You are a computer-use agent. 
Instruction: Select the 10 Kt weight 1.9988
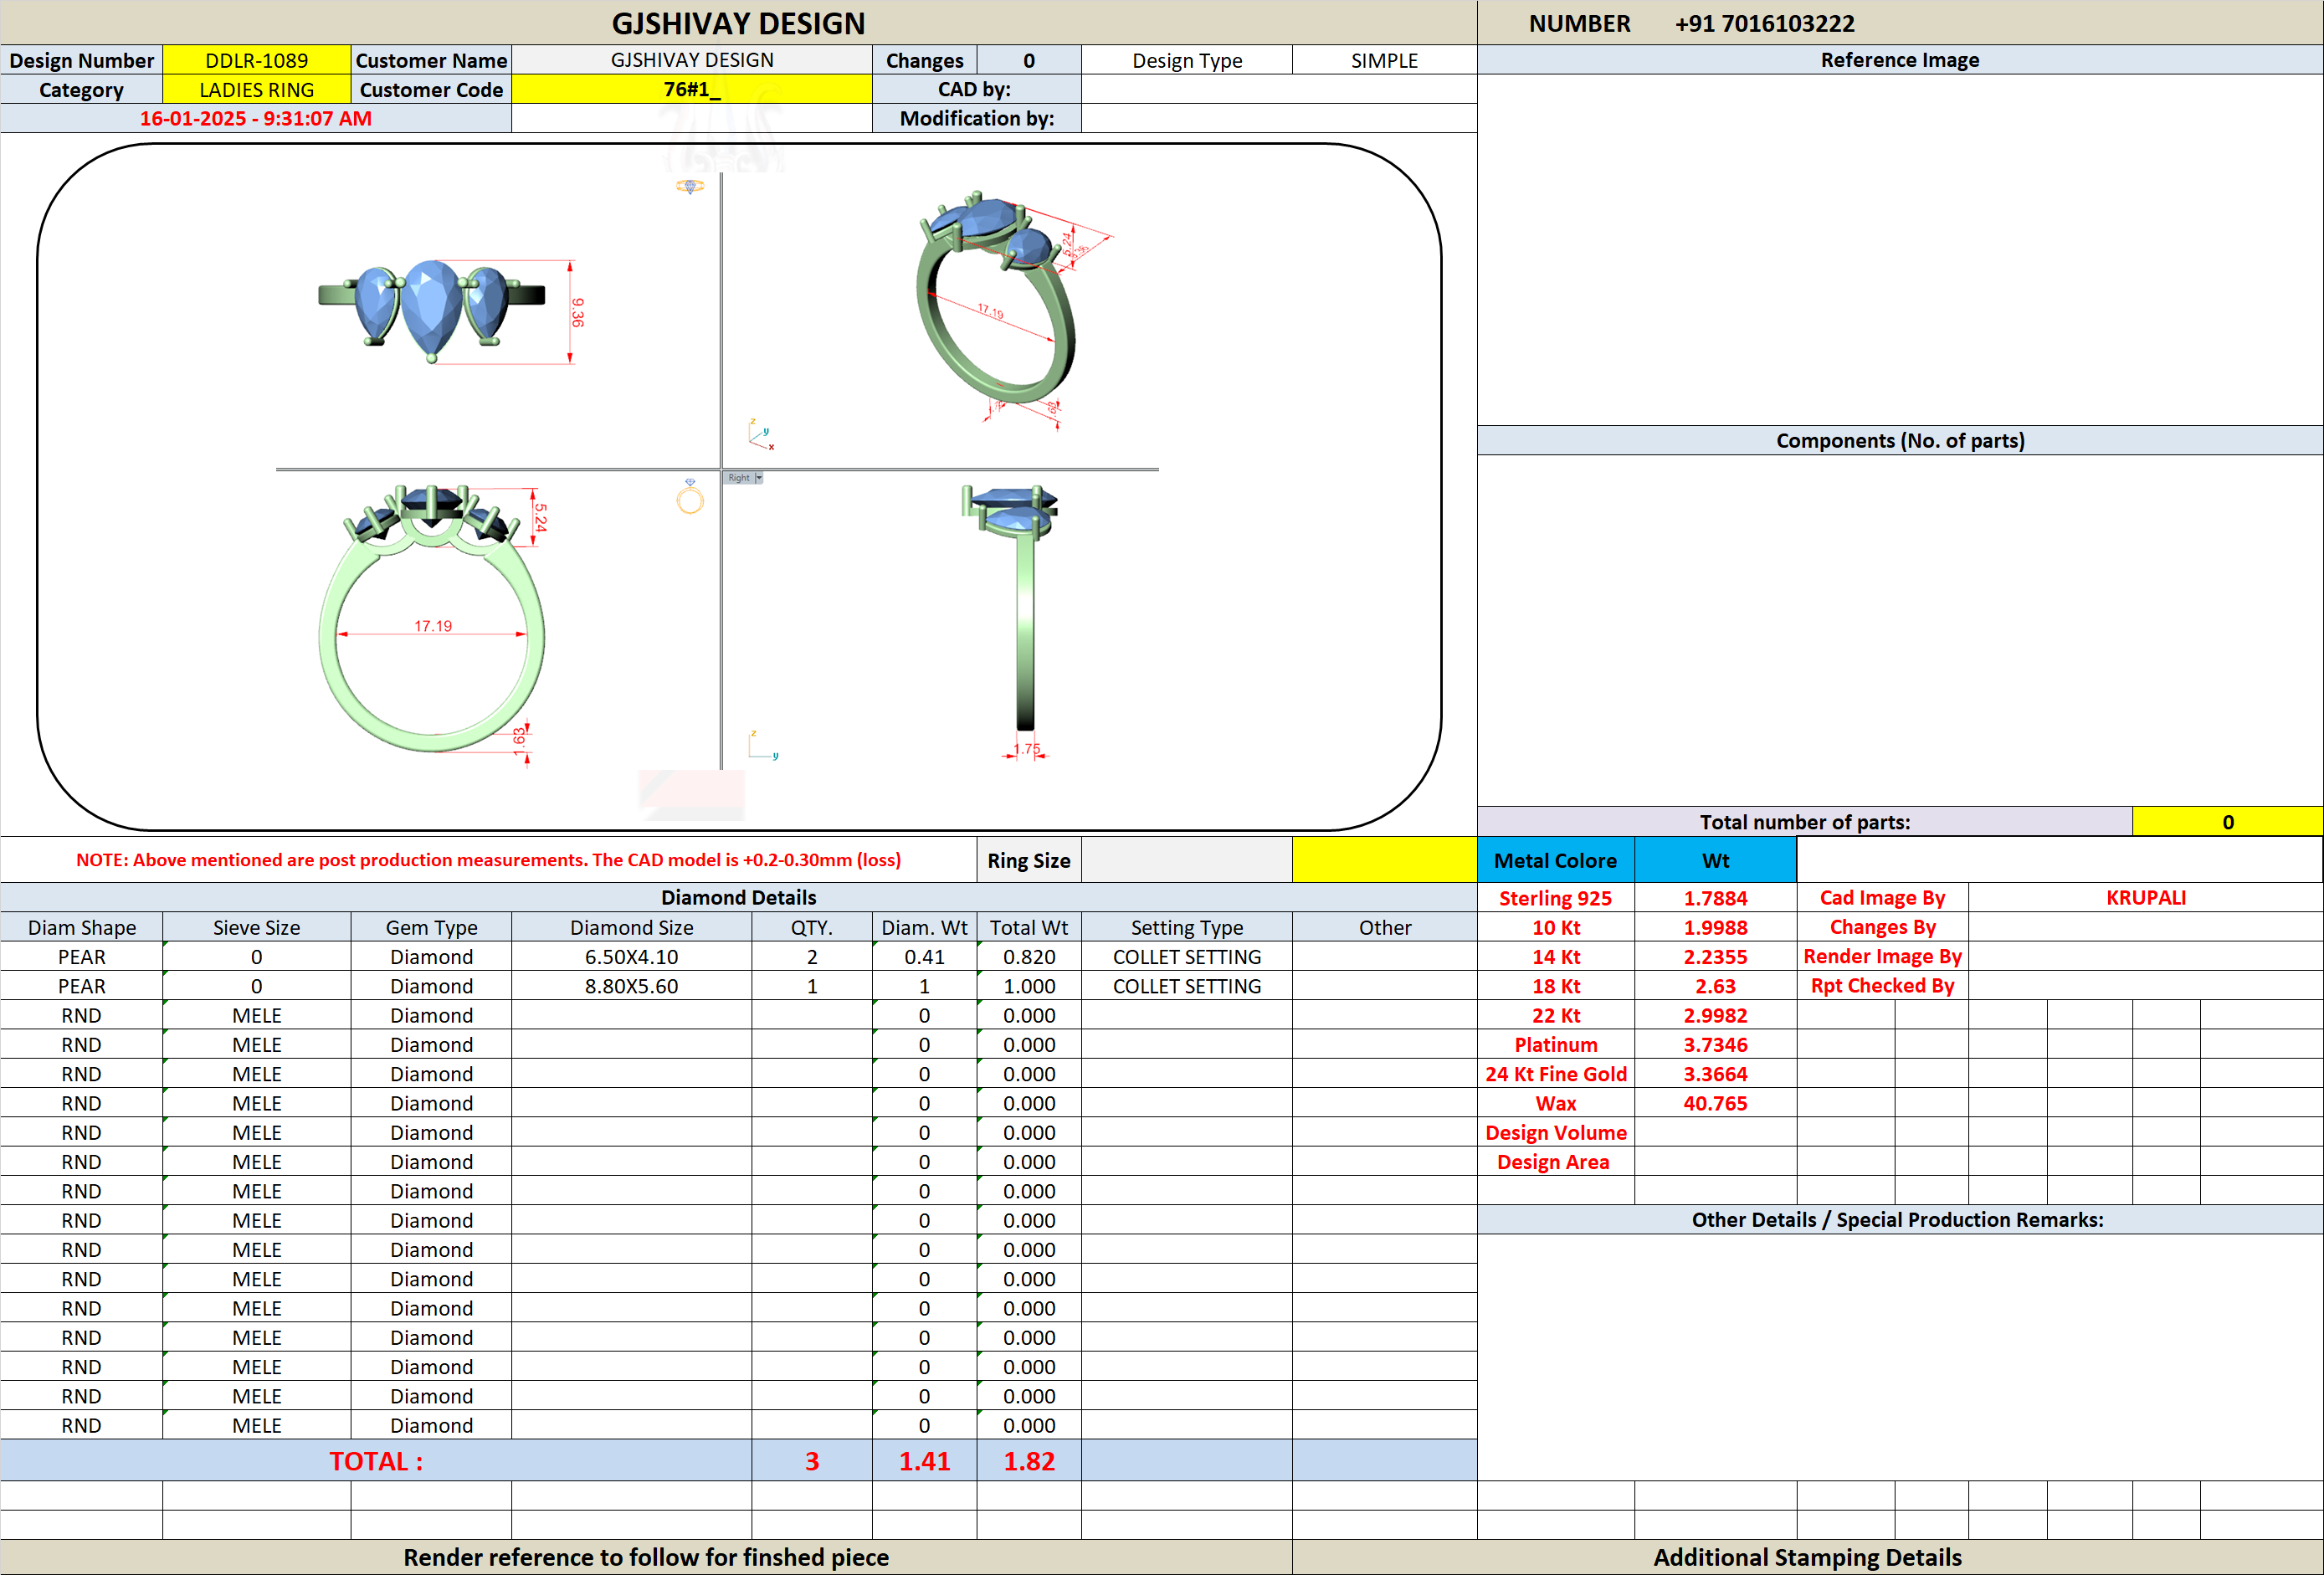point(1715,927)
